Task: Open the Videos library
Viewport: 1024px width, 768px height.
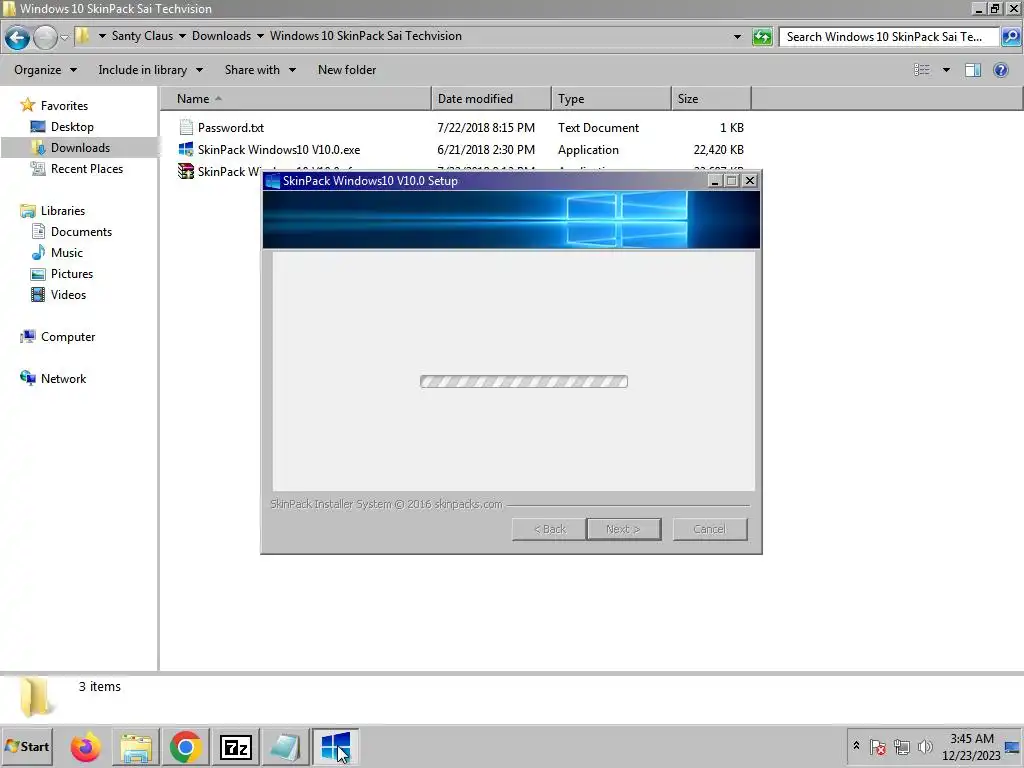Action: (68, 295)
